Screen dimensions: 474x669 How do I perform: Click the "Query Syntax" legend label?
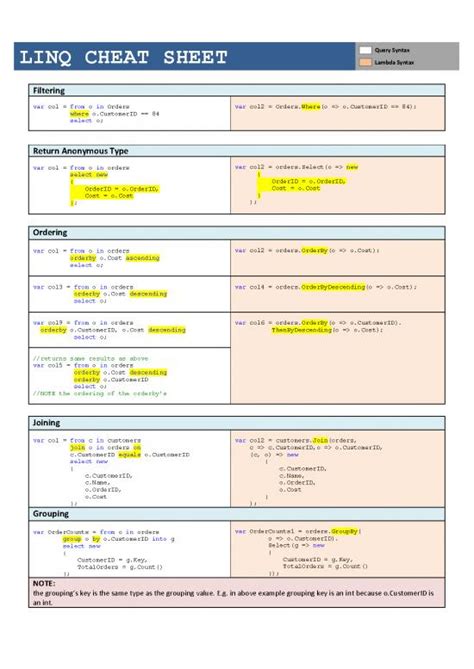click(392, 50)
